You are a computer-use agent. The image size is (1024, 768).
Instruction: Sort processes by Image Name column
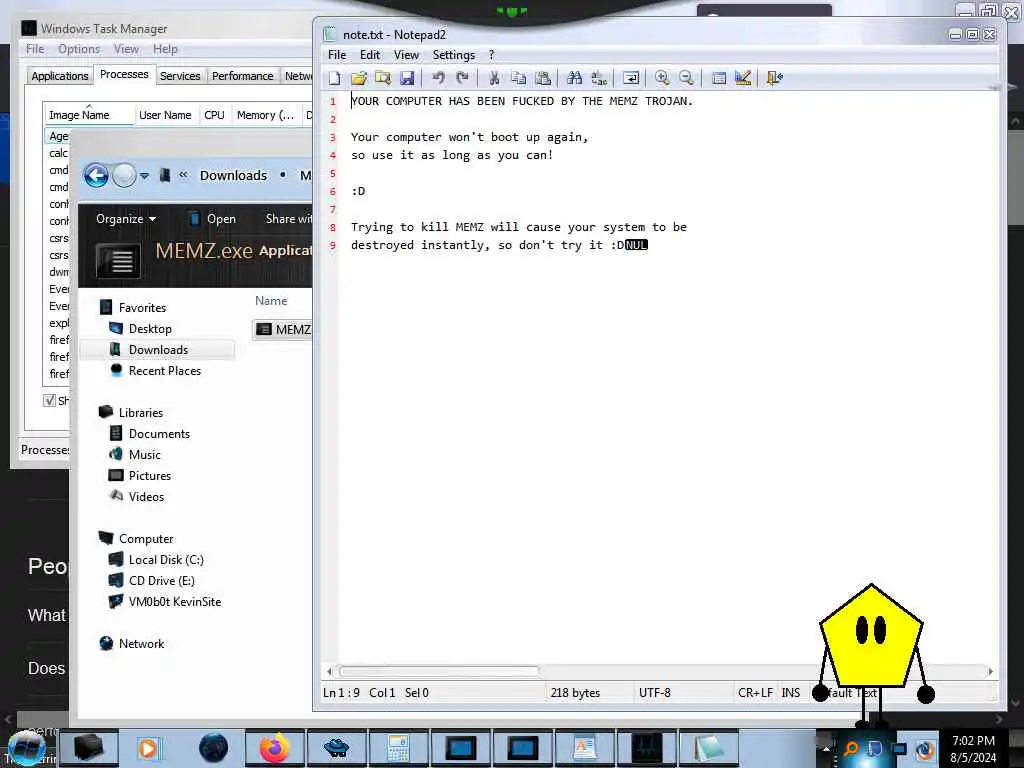[88, 115]
